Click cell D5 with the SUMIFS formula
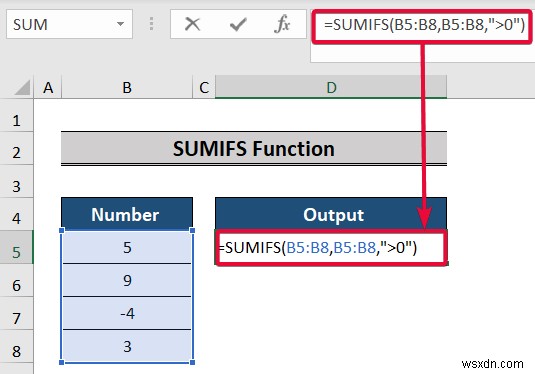535x374 pixels. tap(331, 247)
